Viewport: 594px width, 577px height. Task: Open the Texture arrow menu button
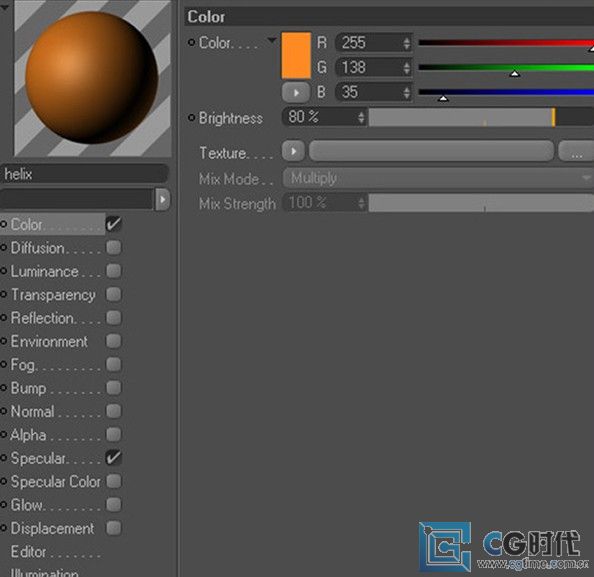293,151
